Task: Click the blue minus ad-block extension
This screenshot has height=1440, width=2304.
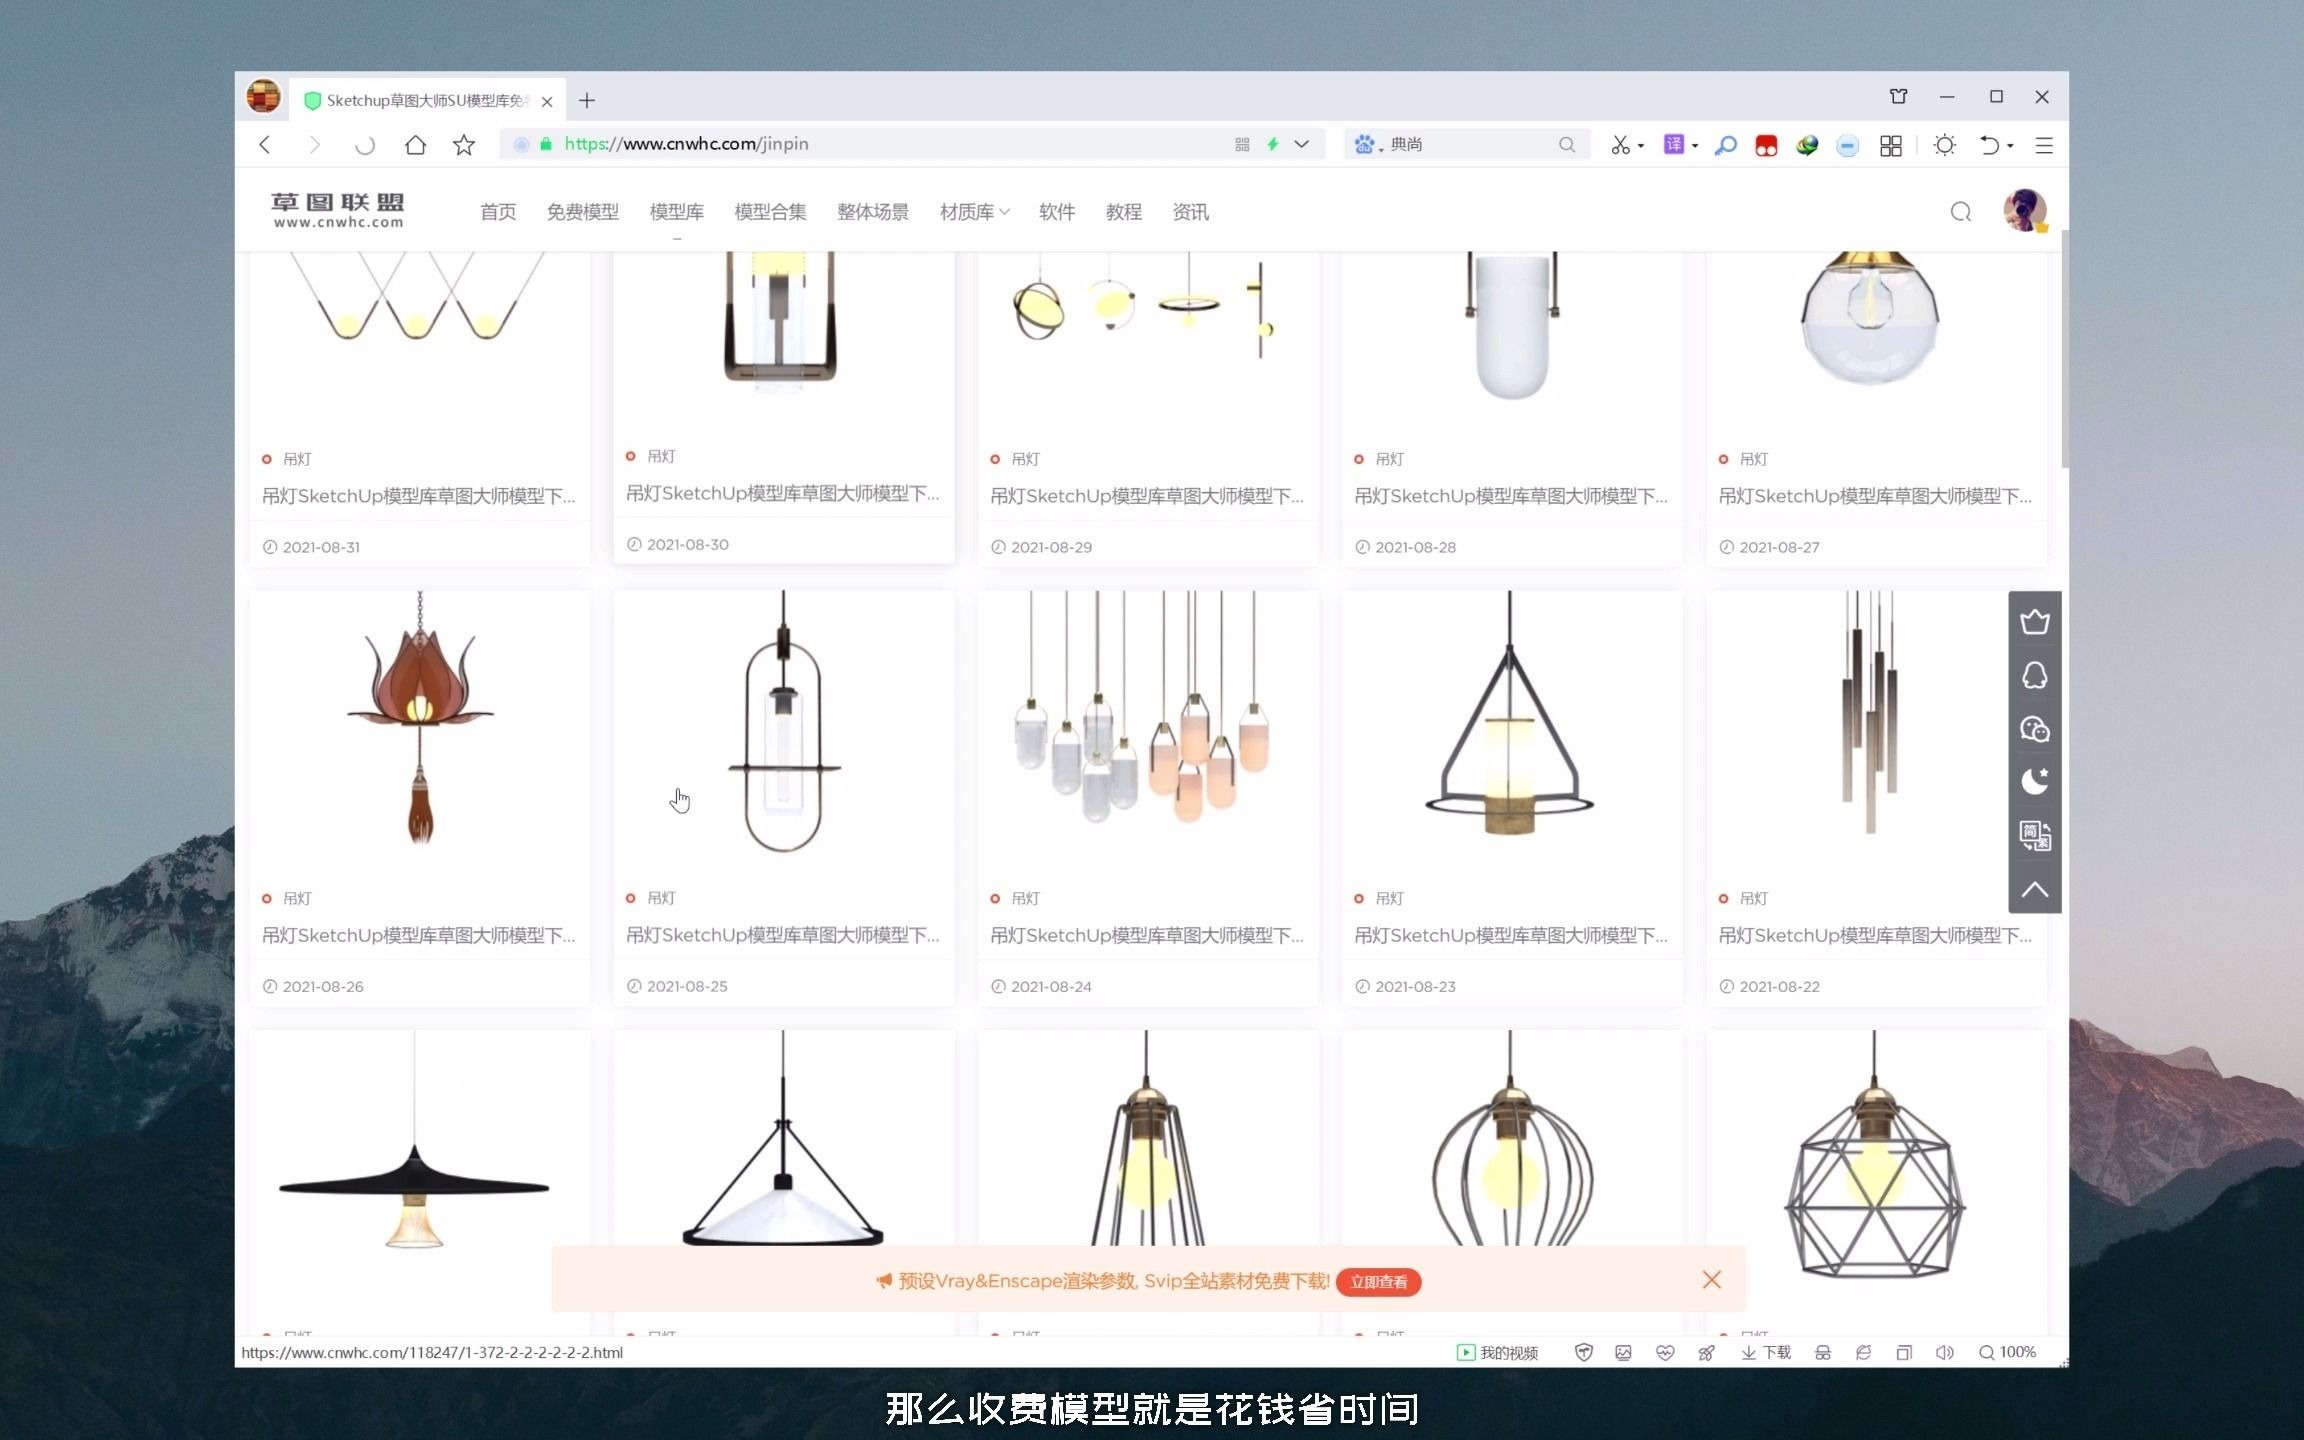Action: [1847, 146]
